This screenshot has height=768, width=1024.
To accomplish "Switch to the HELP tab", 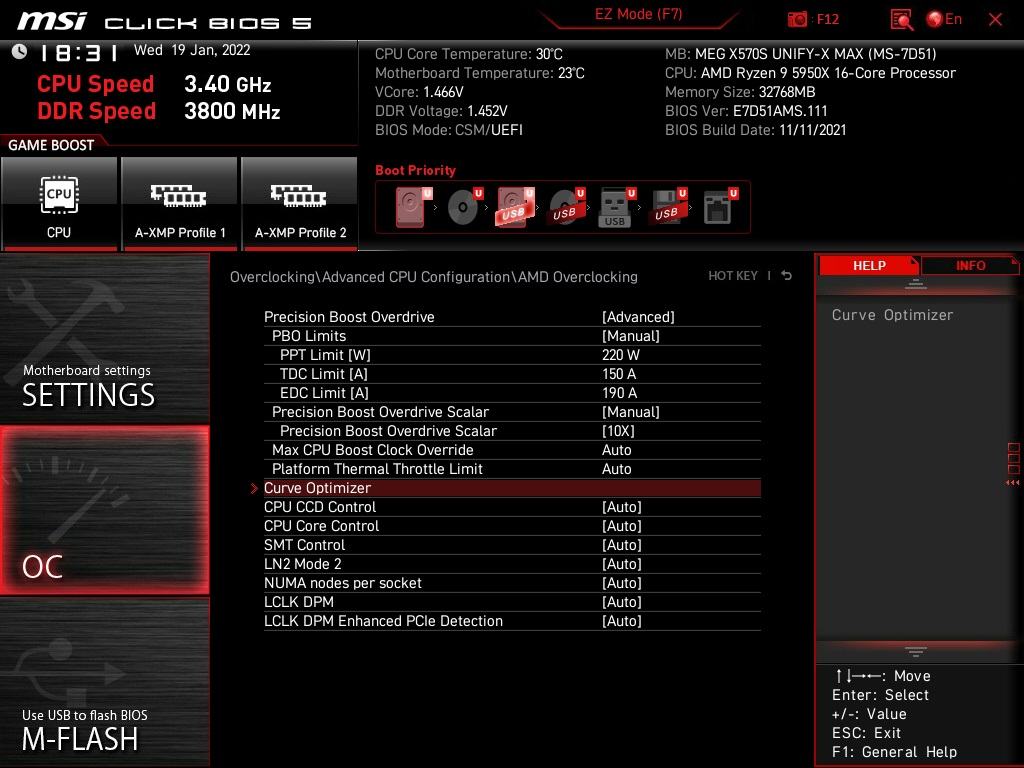I will (869, 266).
